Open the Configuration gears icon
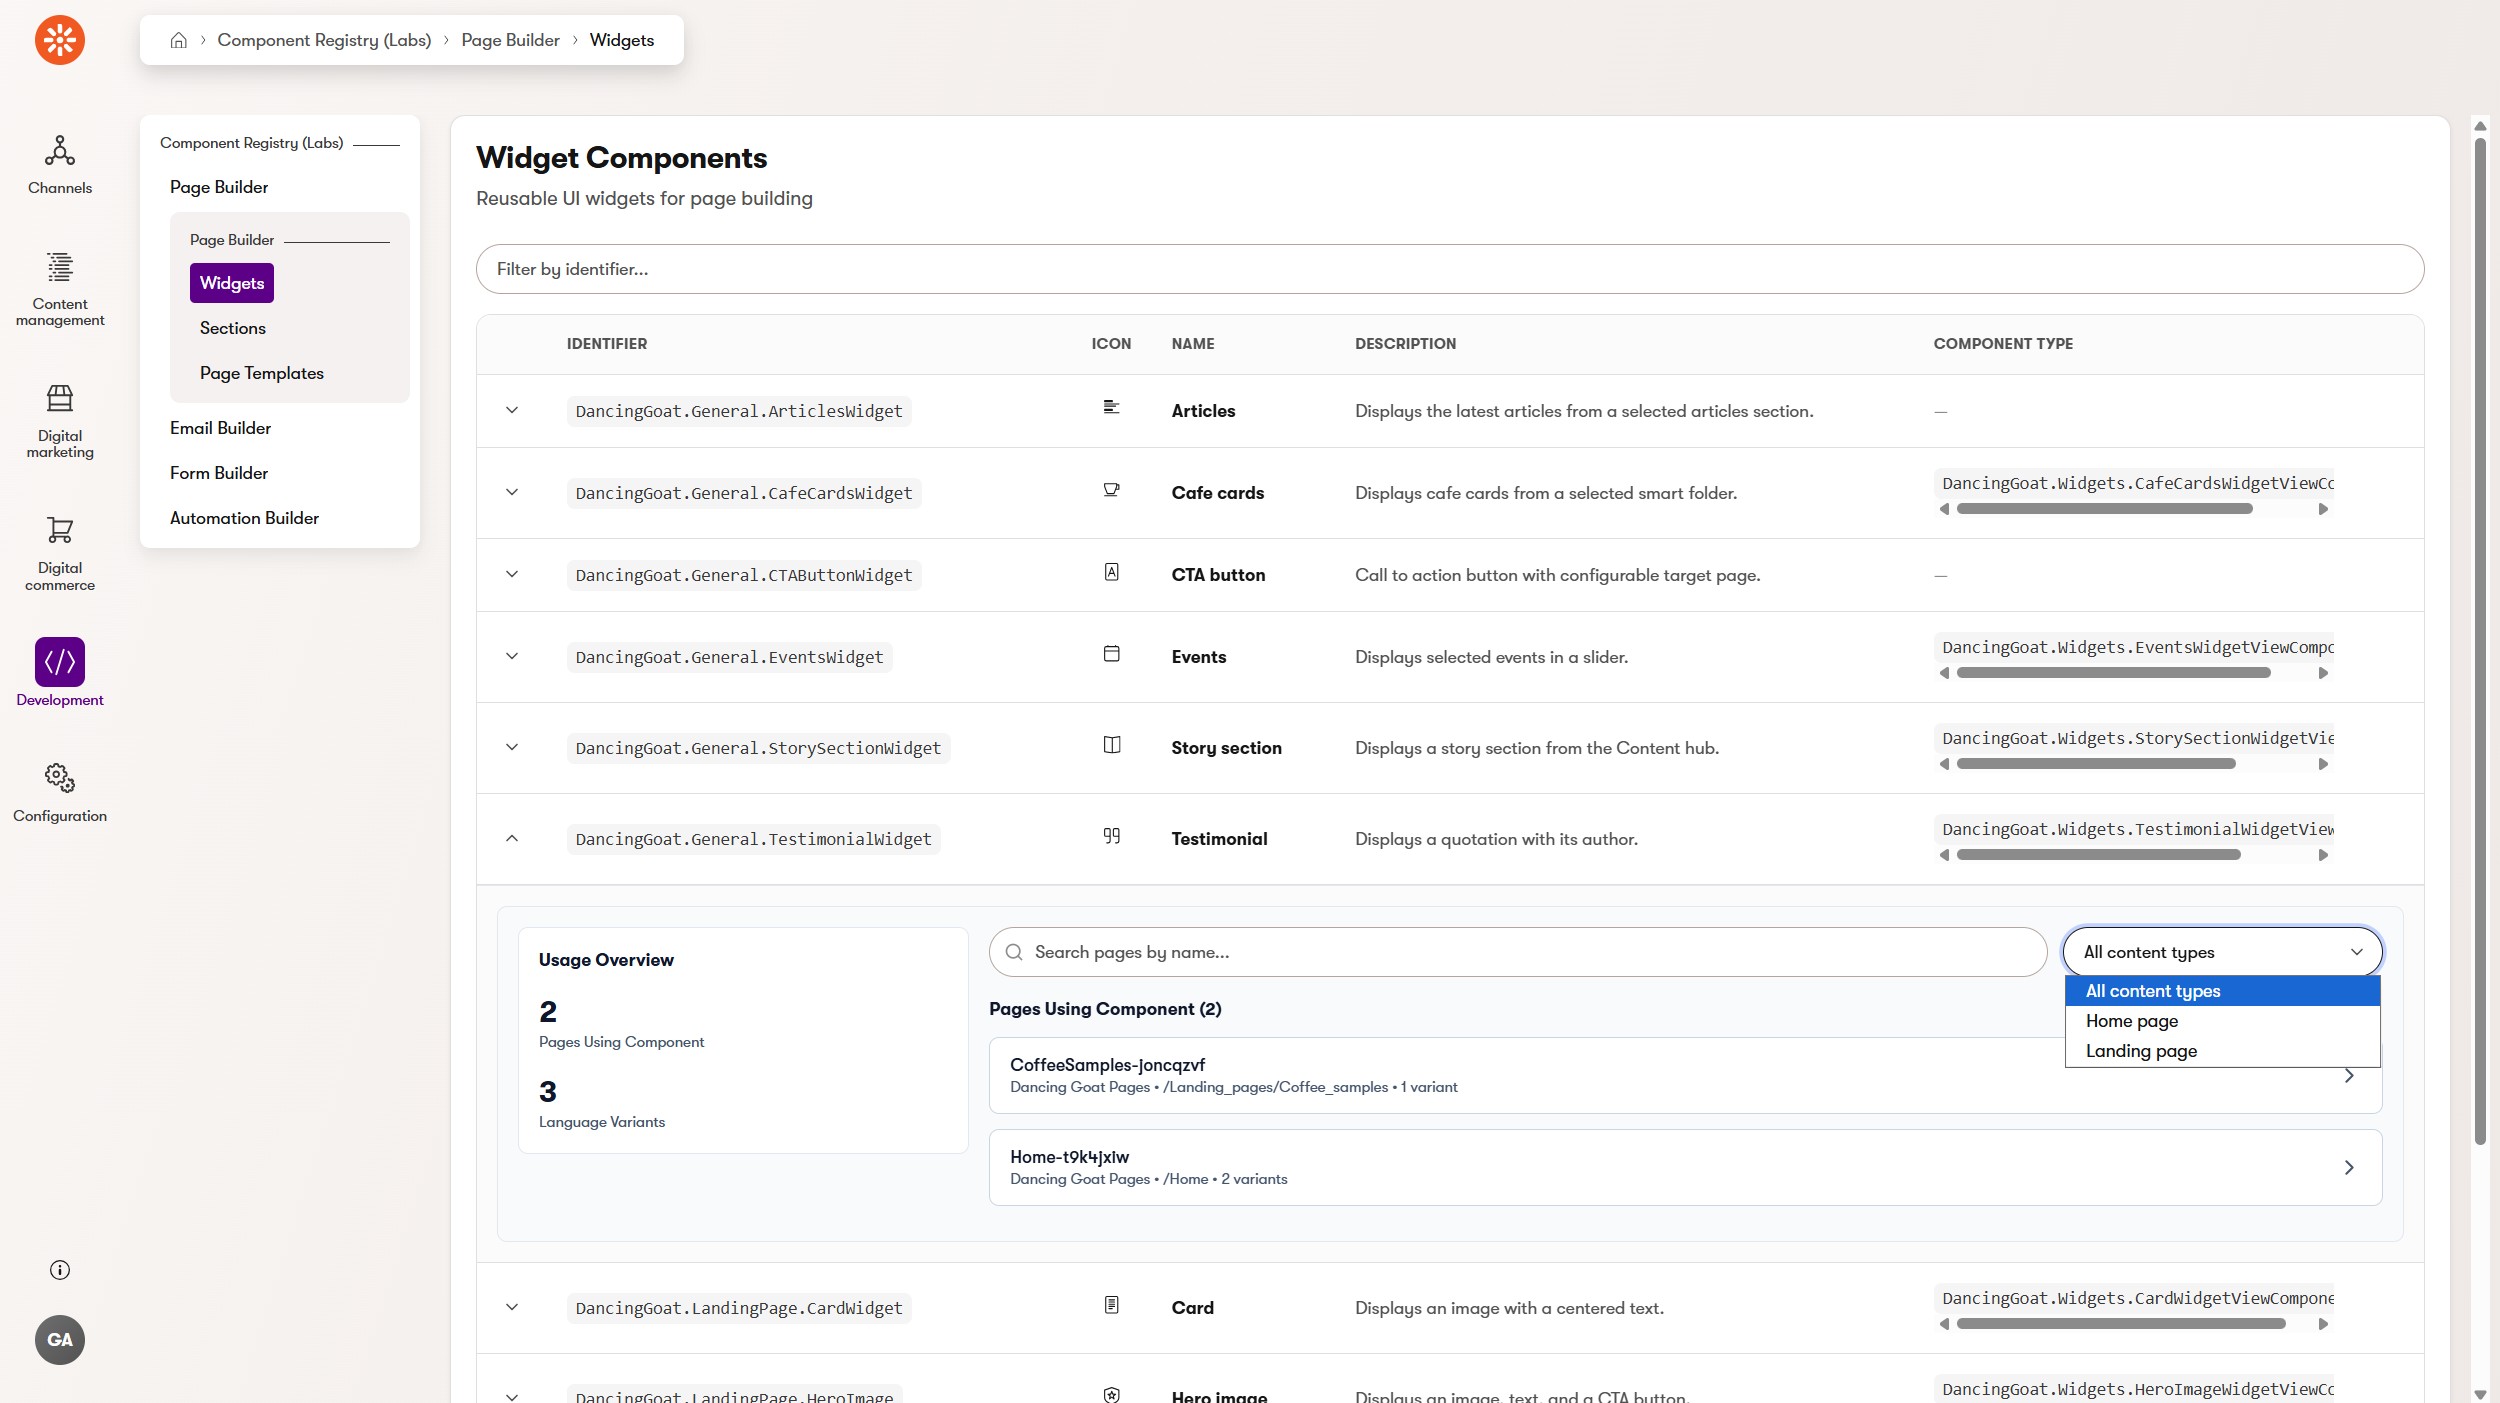The image size is (2500, 1403). click(60, 777)
